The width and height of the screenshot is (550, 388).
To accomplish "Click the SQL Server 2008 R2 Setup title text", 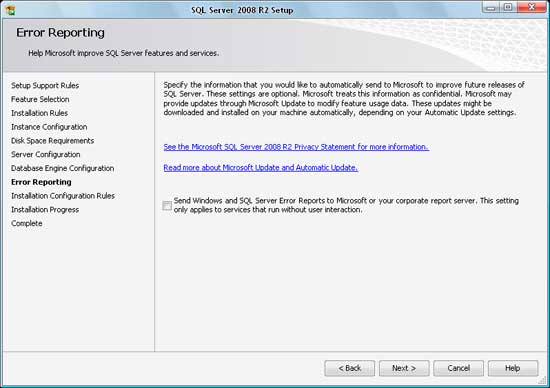I will [x=242, y=10].
